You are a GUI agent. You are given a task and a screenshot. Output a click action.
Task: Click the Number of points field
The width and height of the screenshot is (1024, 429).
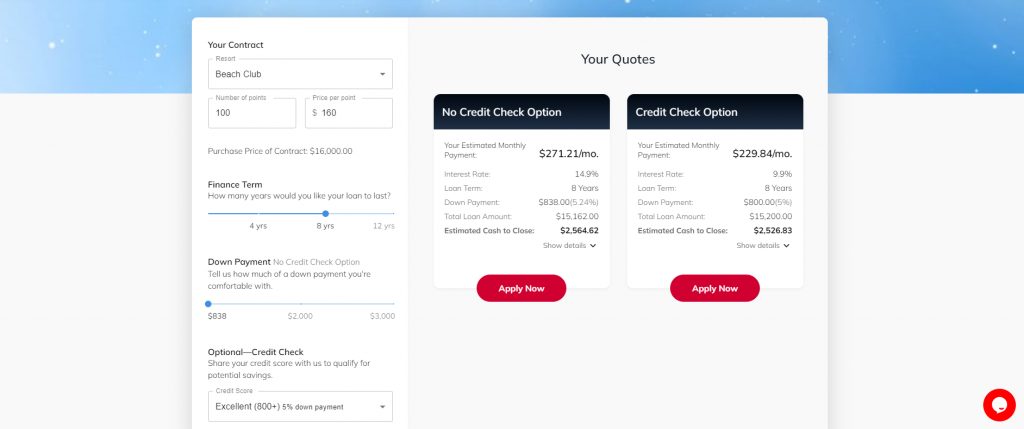coord(252,113)
